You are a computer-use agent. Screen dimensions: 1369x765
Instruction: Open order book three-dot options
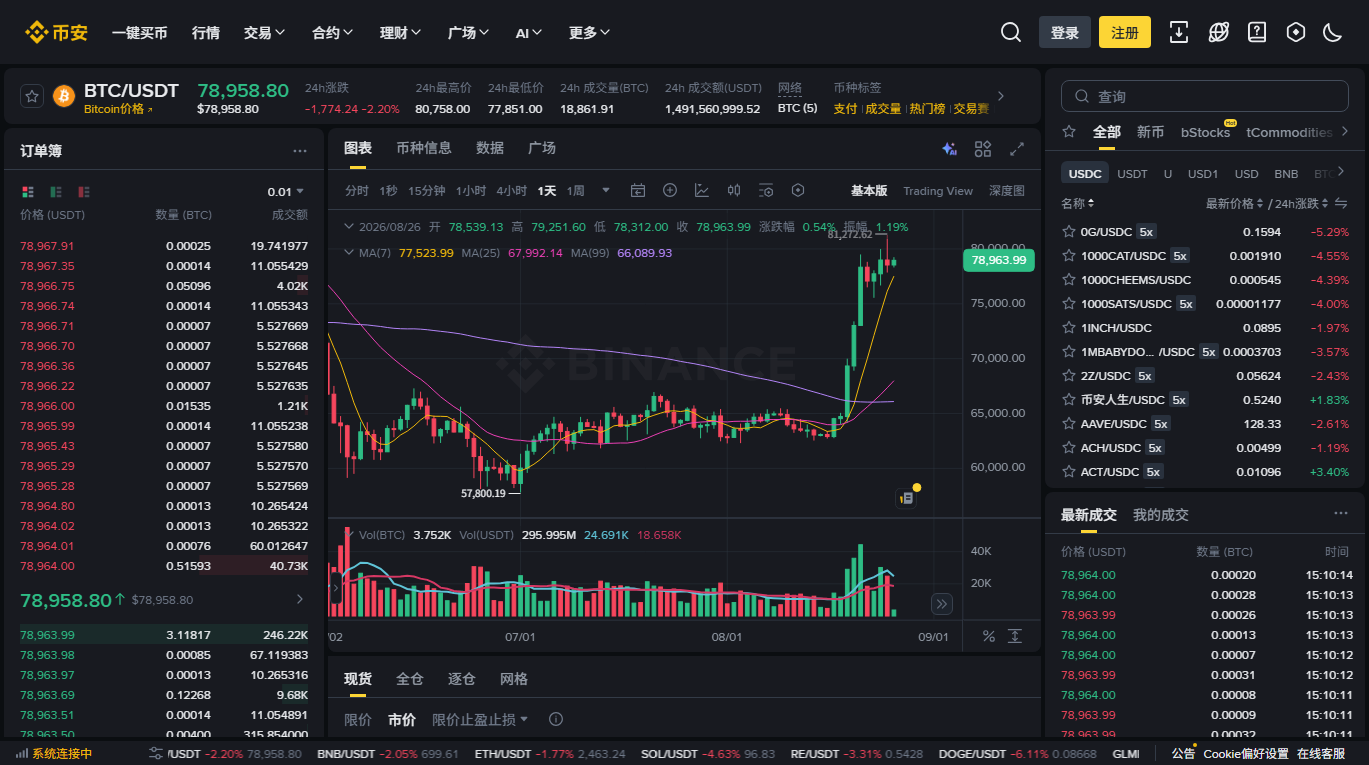(x=300, y=151)
